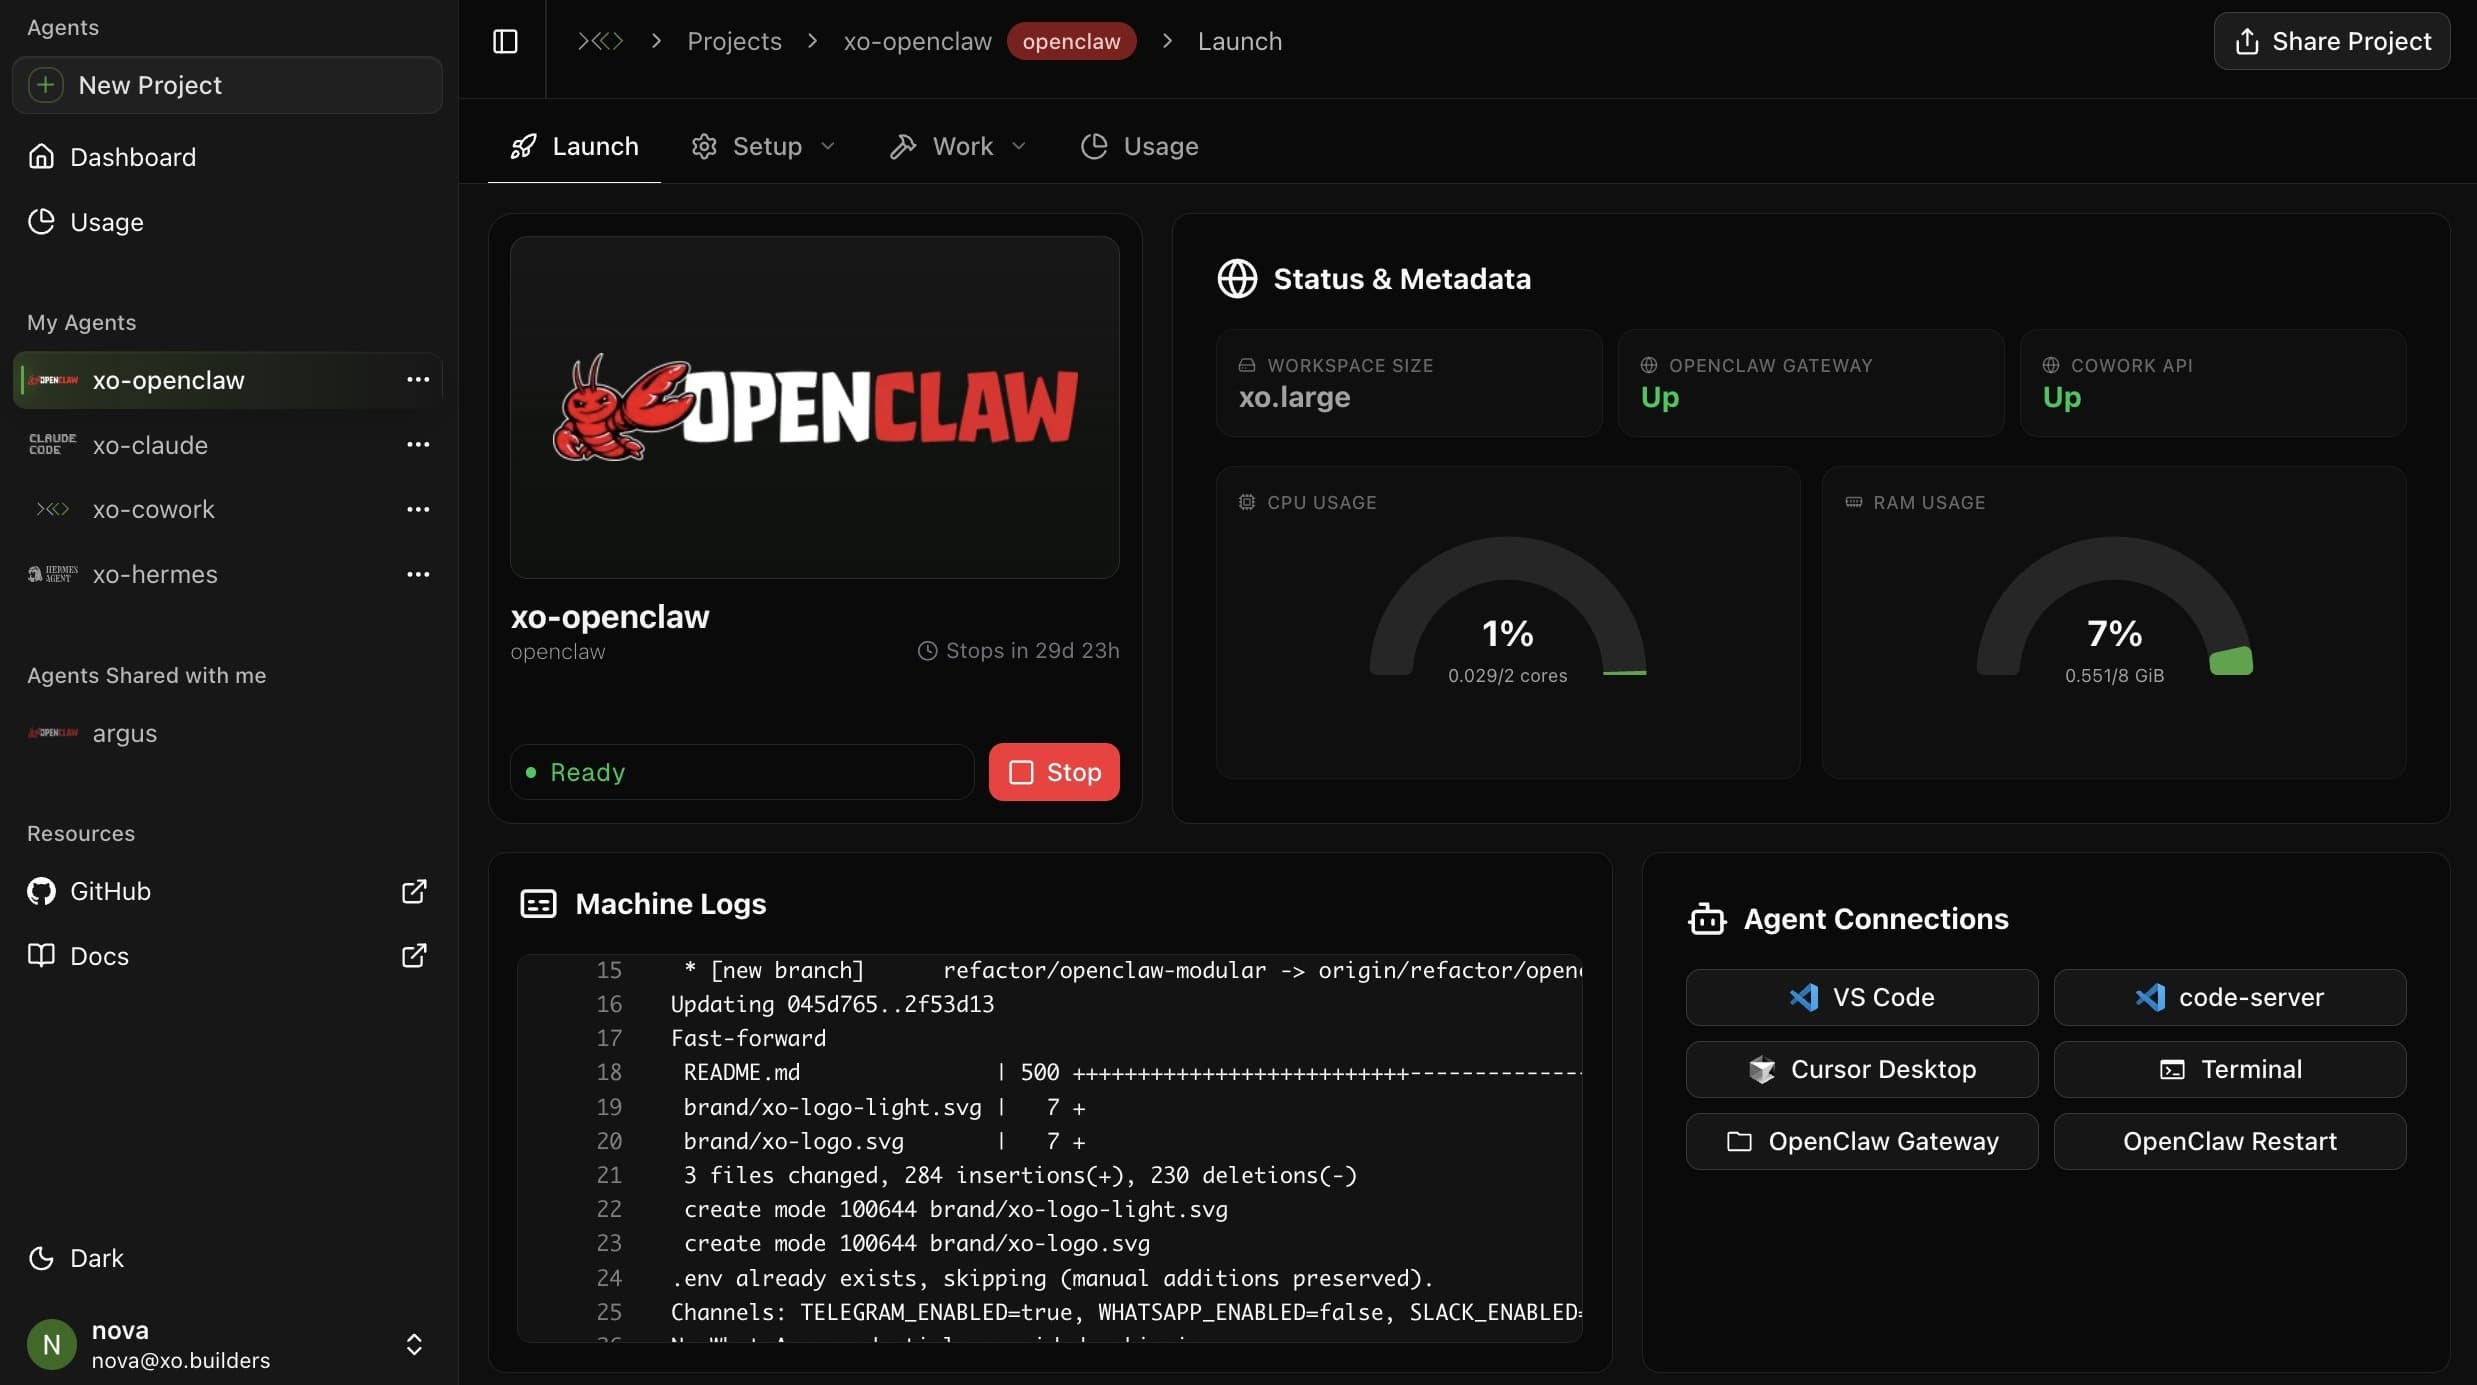The image size is (2477, 1385).
Task: Click the openclaw red tag badge
Action: click(1071, 41)
